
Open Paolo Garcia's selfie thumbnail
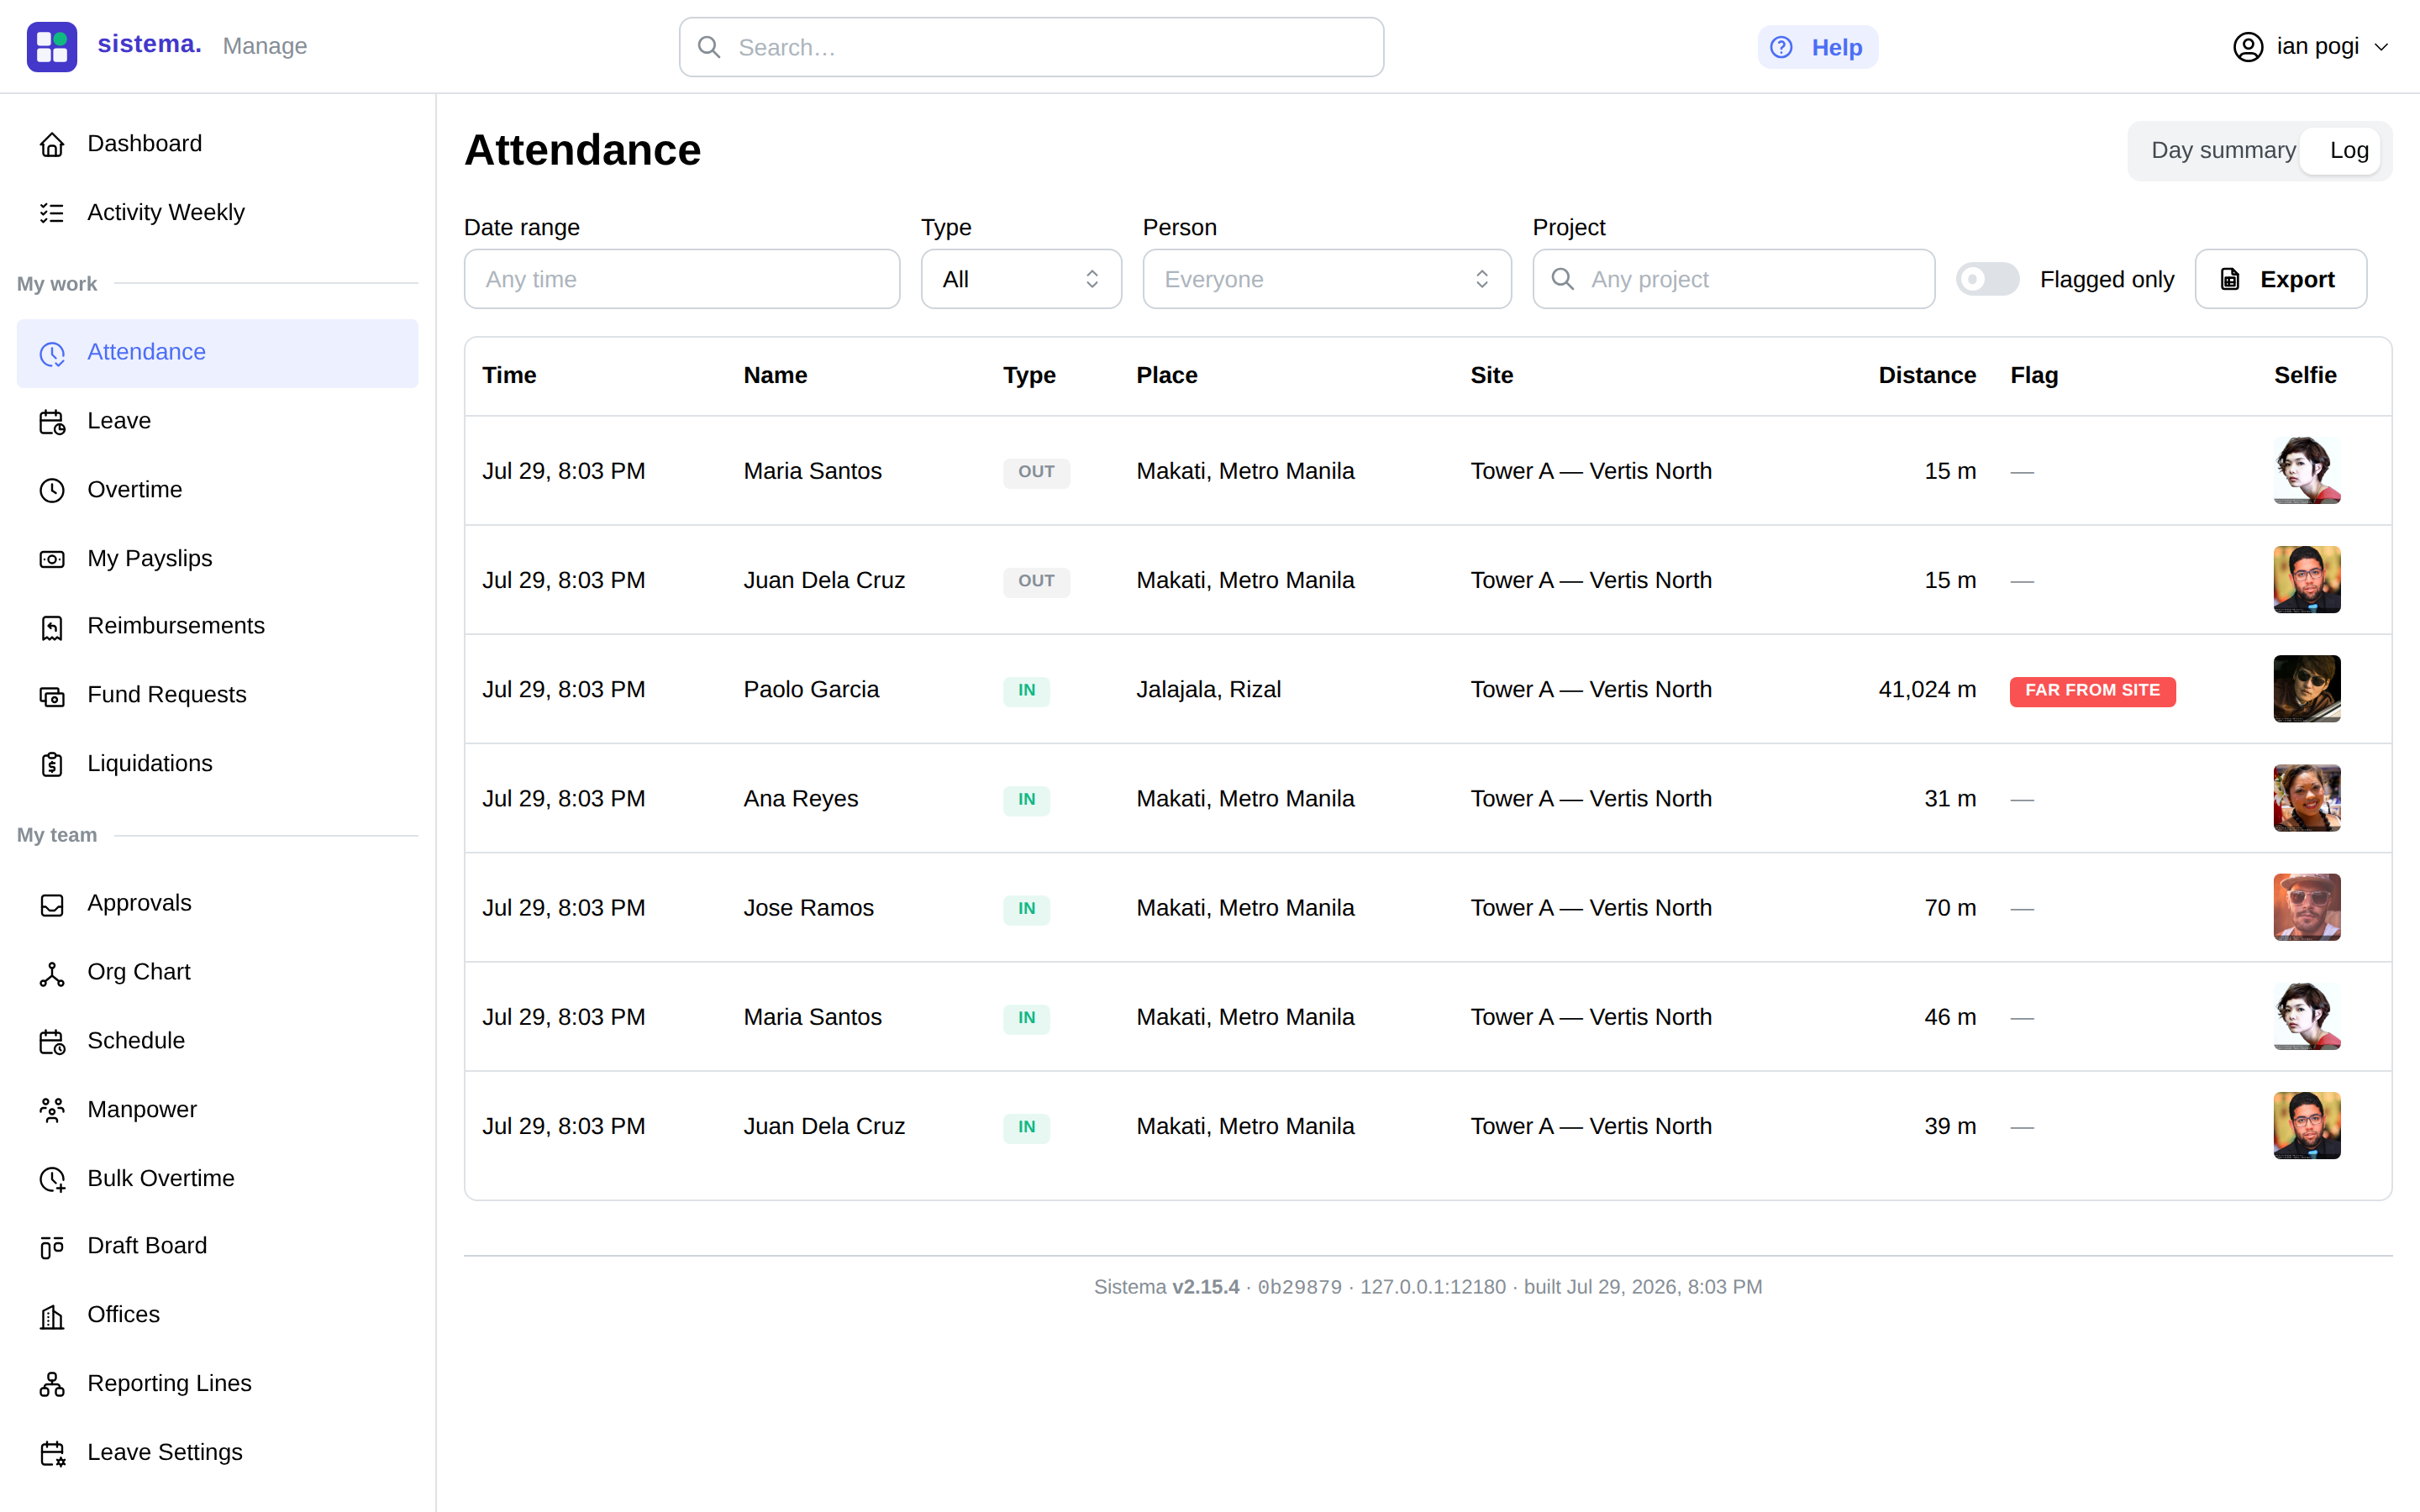click(x=2306, y=689)
